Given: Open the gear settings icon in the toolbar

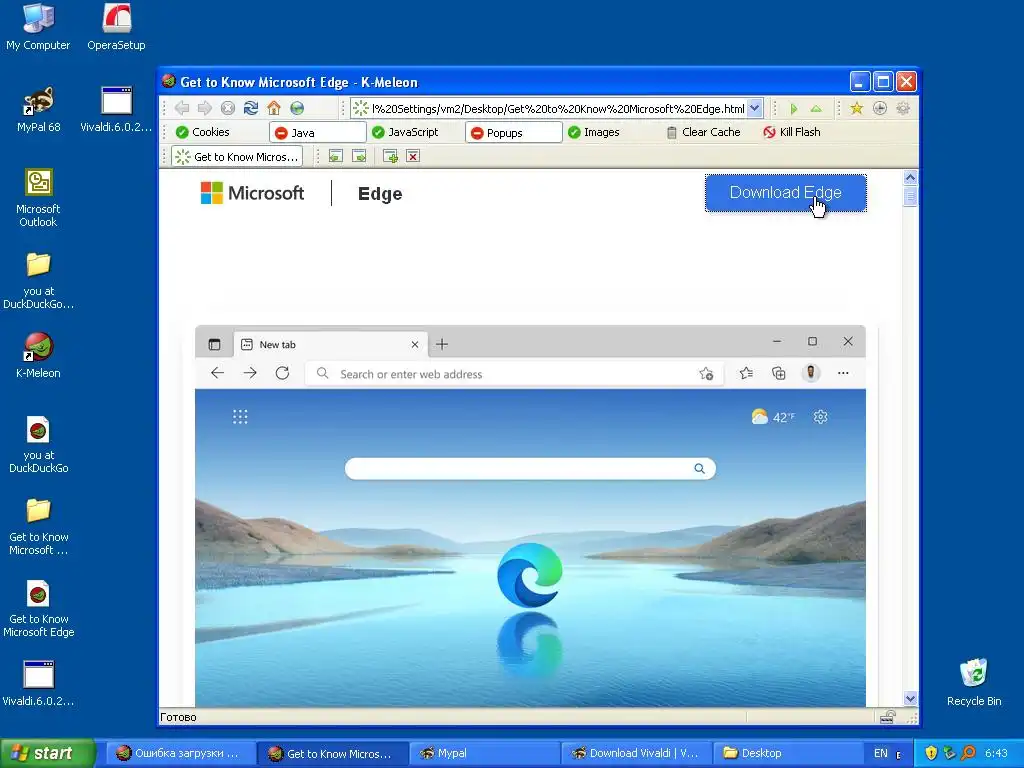Looking at the screenshot, I should click(x=903, y=108).
